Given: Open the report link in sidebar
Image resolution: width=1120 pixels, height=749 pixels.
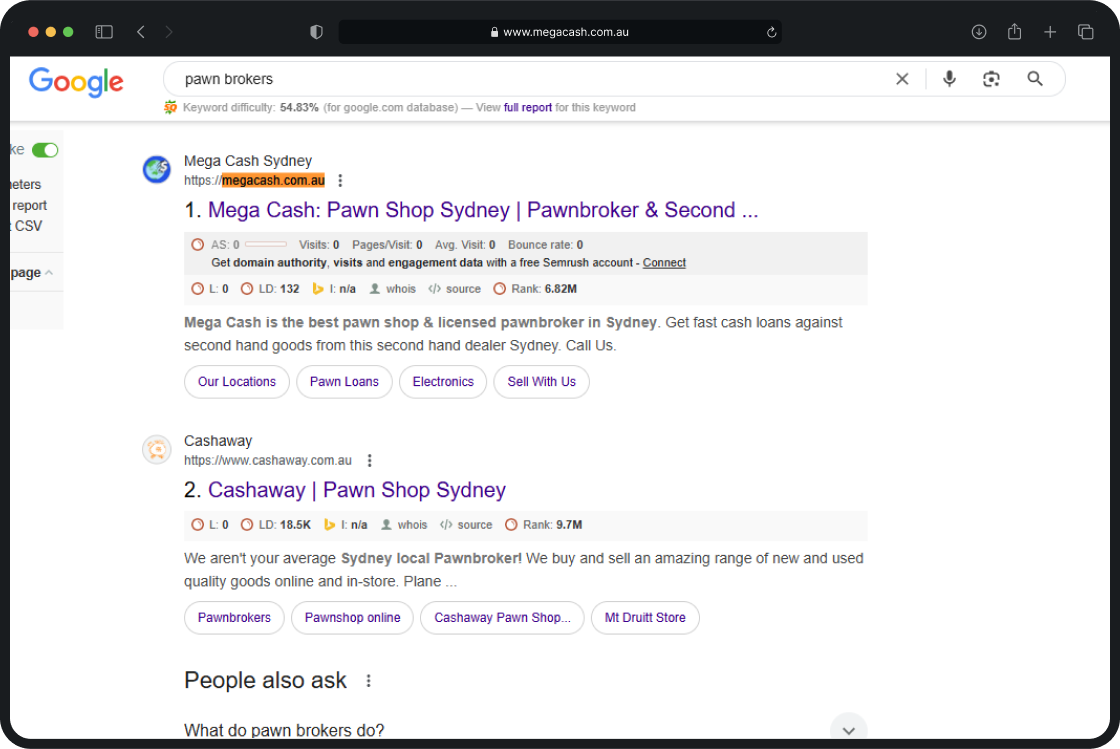Looking at the screenshot, I should pyautogui.click(x=29, y=206).
